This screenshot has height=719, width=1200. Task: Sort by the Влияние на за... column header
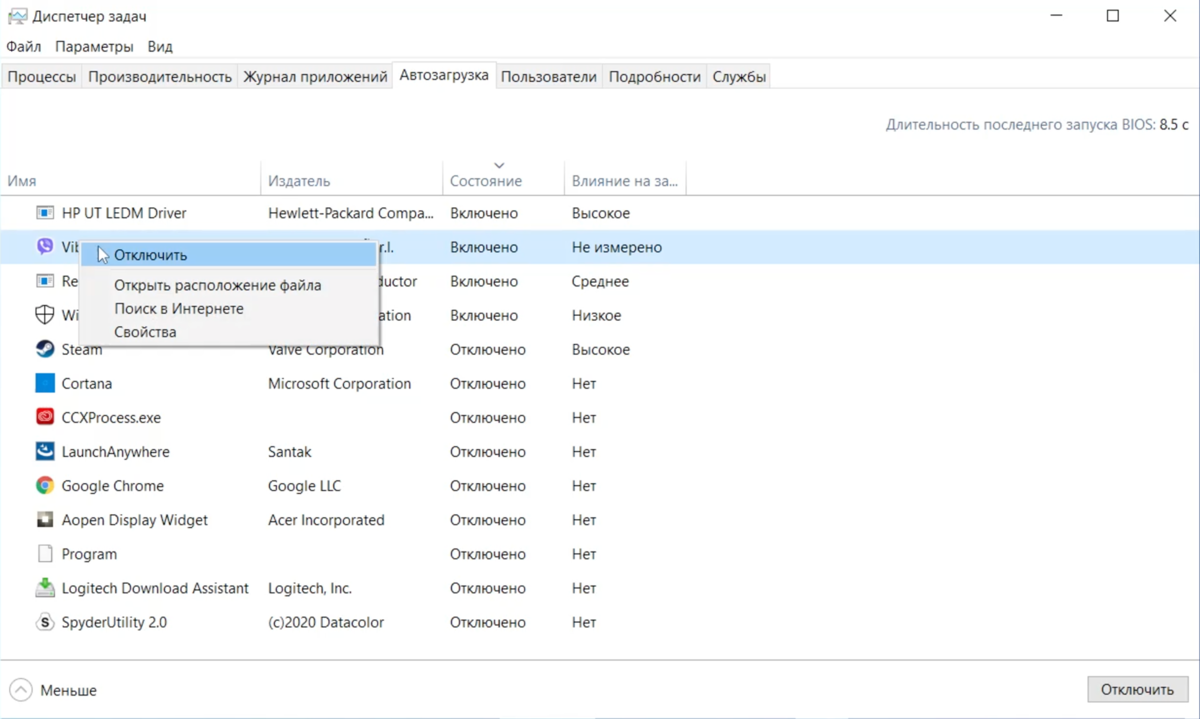pos(625,181)
